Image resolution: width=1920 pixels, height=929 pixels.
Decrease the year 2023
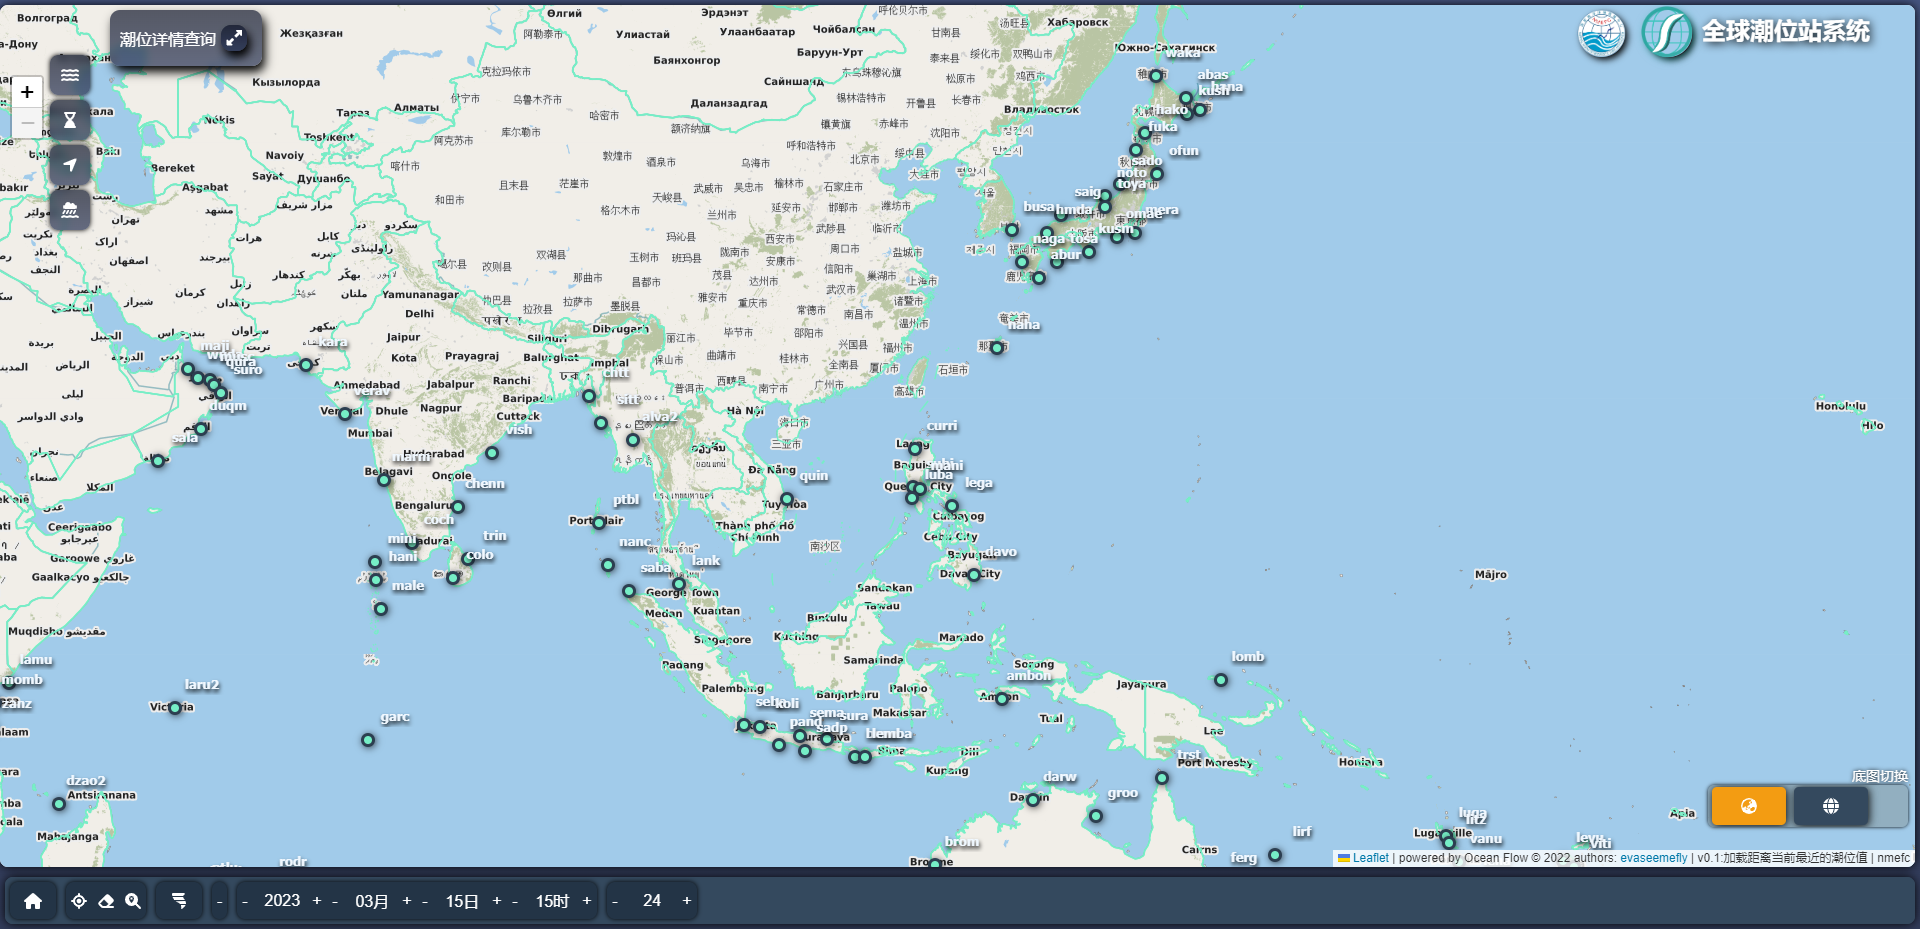[x=245, y=901]
